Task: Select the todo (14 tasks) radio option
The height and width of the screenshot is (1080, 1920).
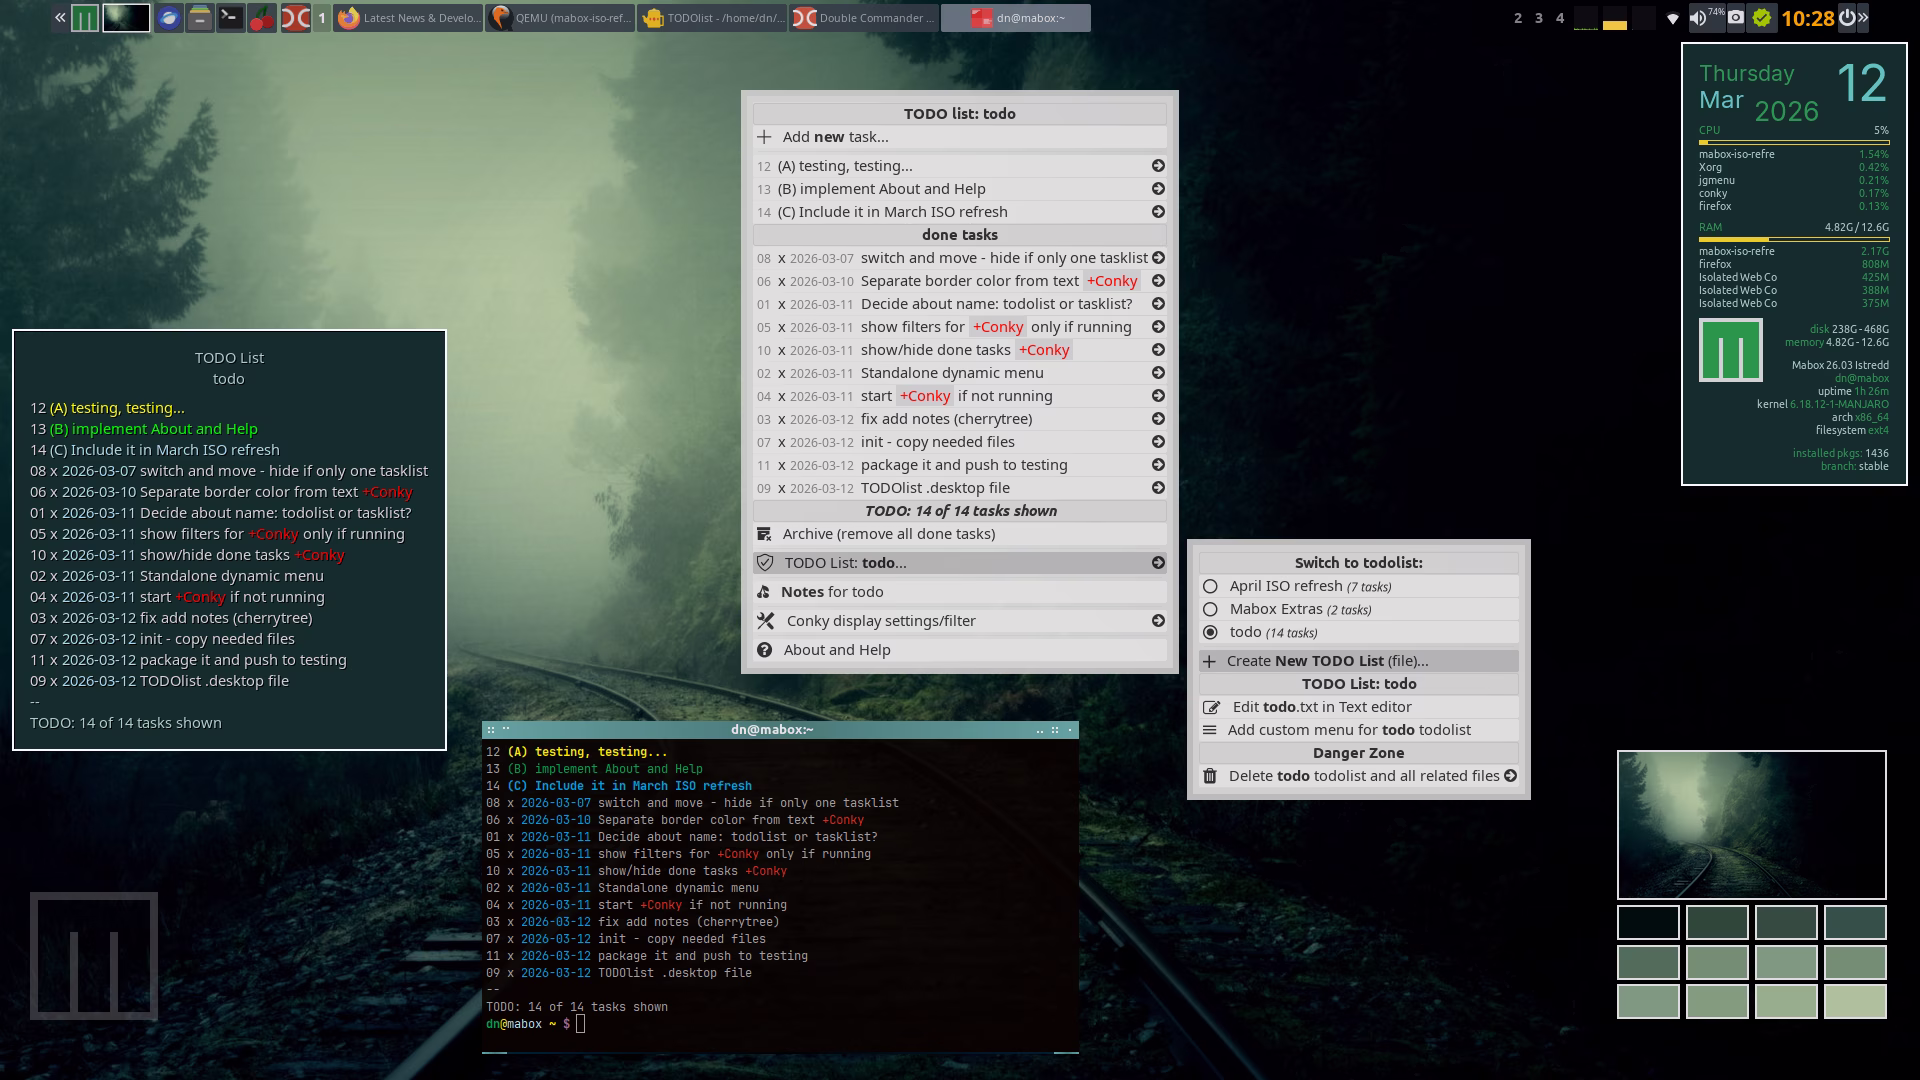Action: tap(1210, 632)
